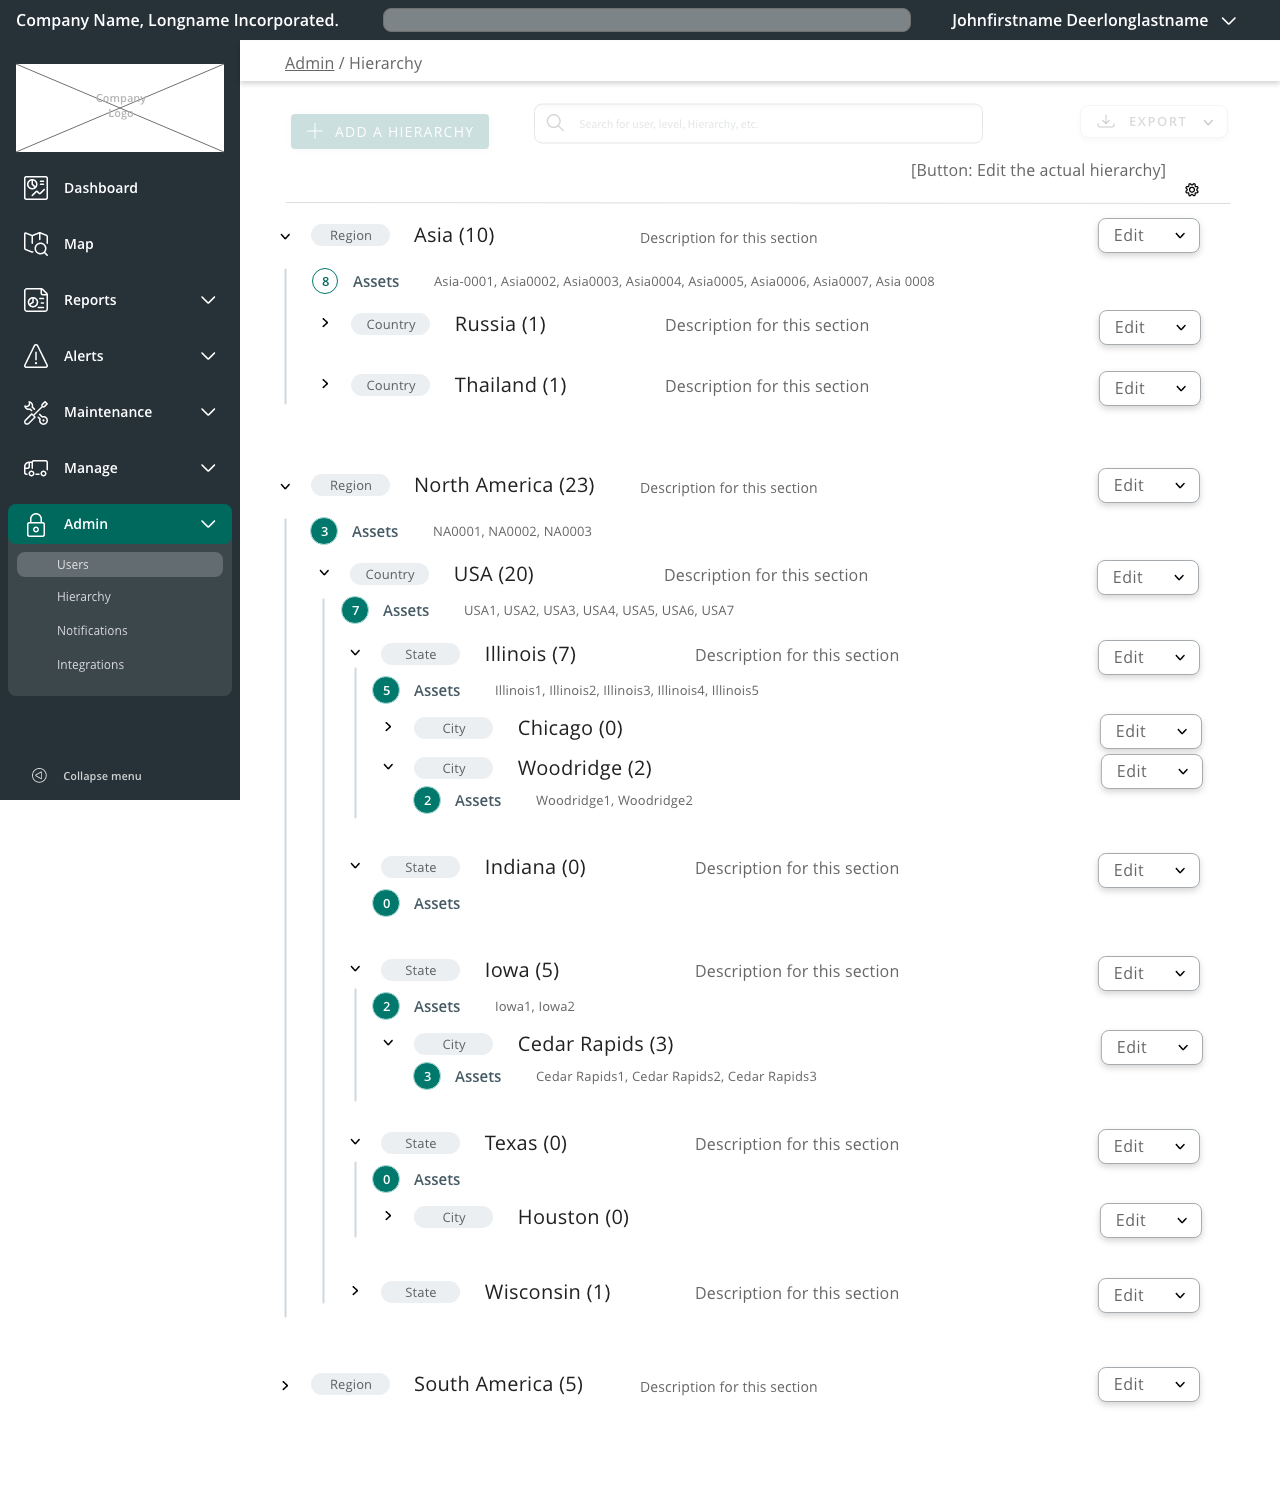Viewport: 1280px width, 1500px height.
Task: Expand the Wisconsin state row
Action: (355, 1291)
